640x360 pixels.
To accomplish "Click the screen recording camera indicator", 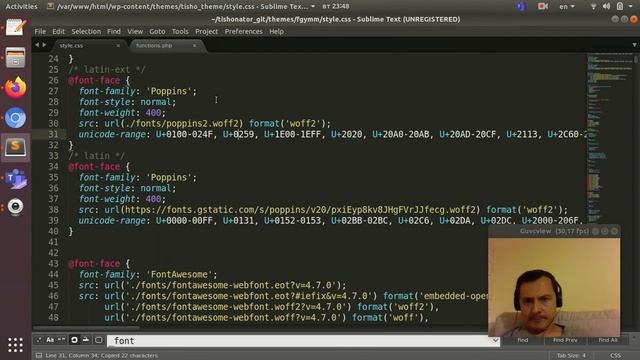I will tap(542, 6).
